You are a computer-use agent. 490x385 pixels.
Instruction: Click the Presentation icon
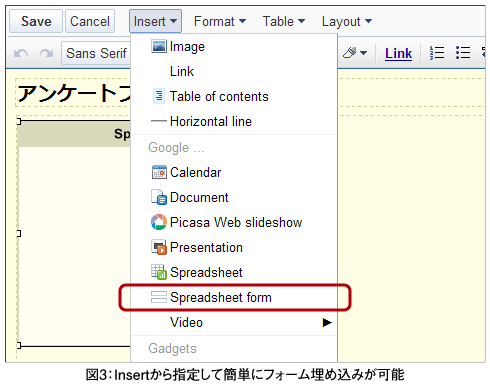click(x=159, y=247)
